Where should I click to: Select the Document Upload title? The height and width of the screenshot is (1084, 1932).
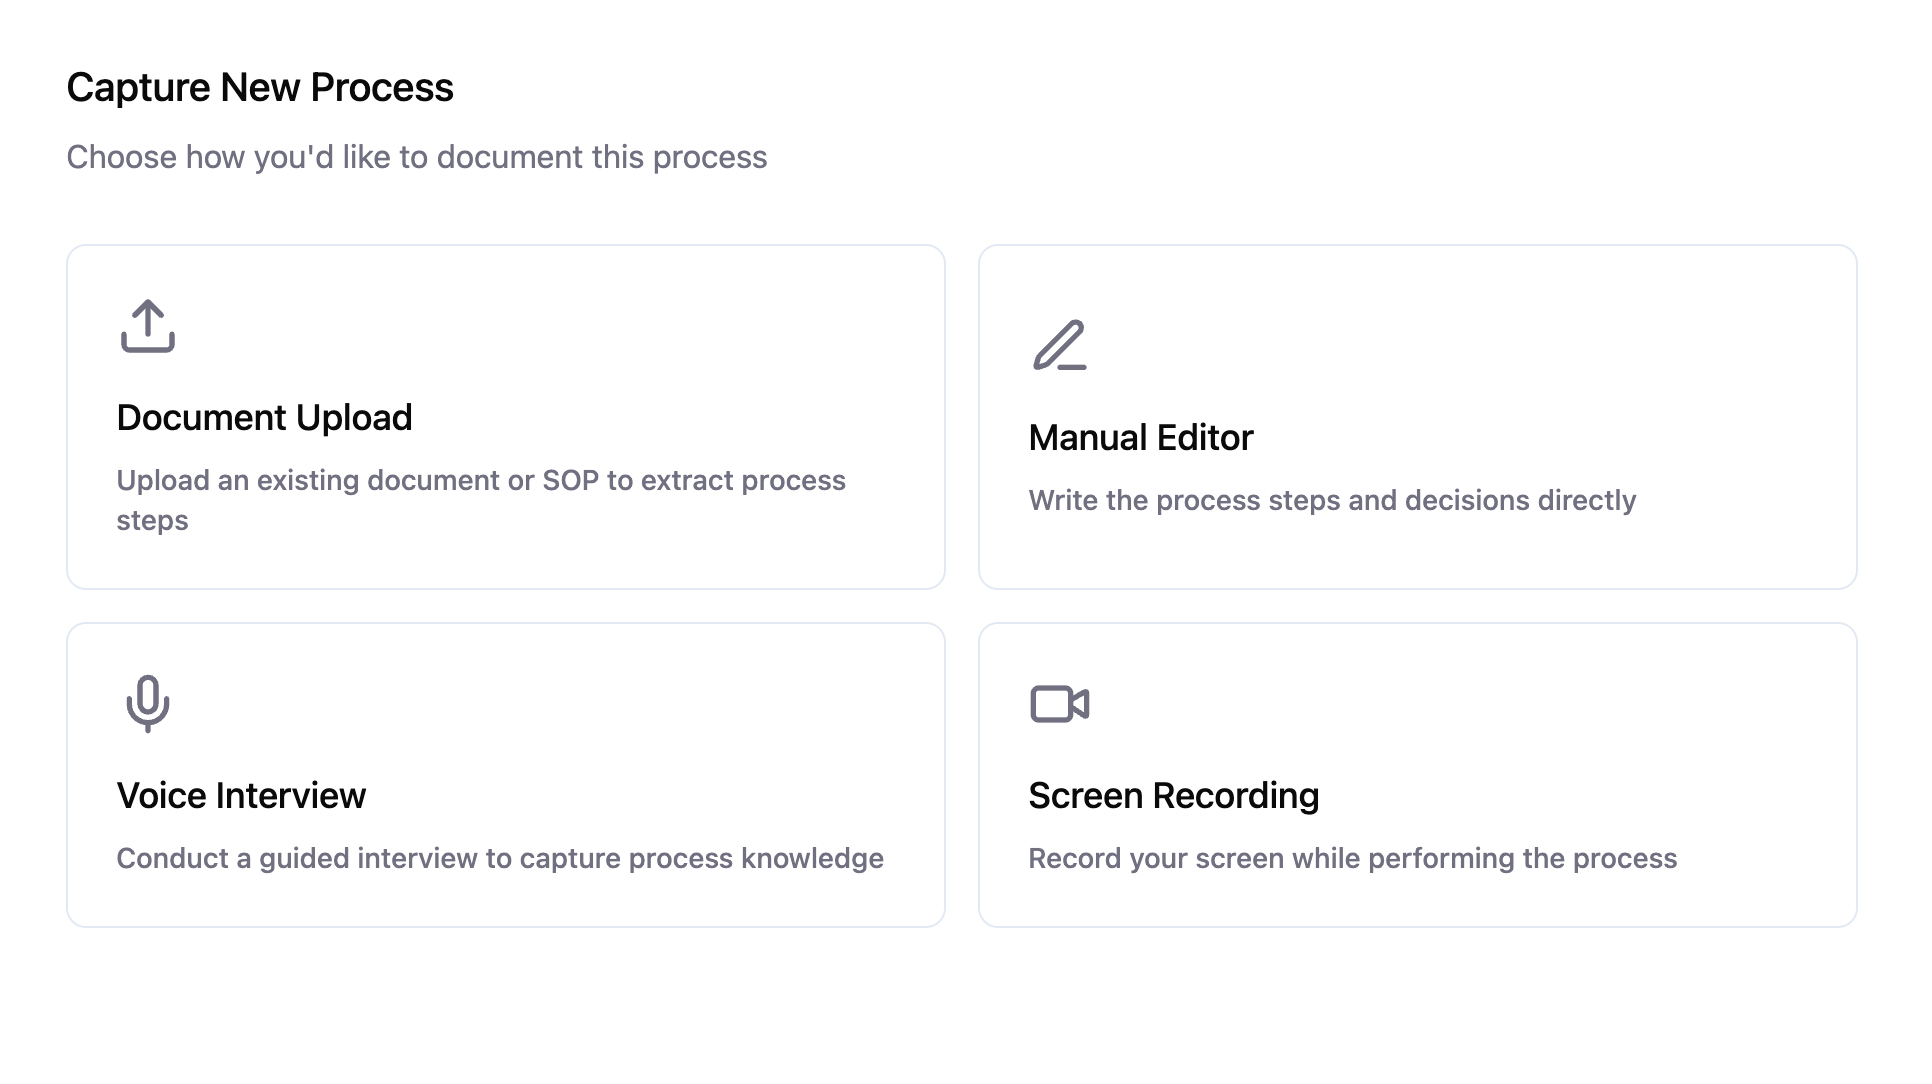[x=264, y=418]
